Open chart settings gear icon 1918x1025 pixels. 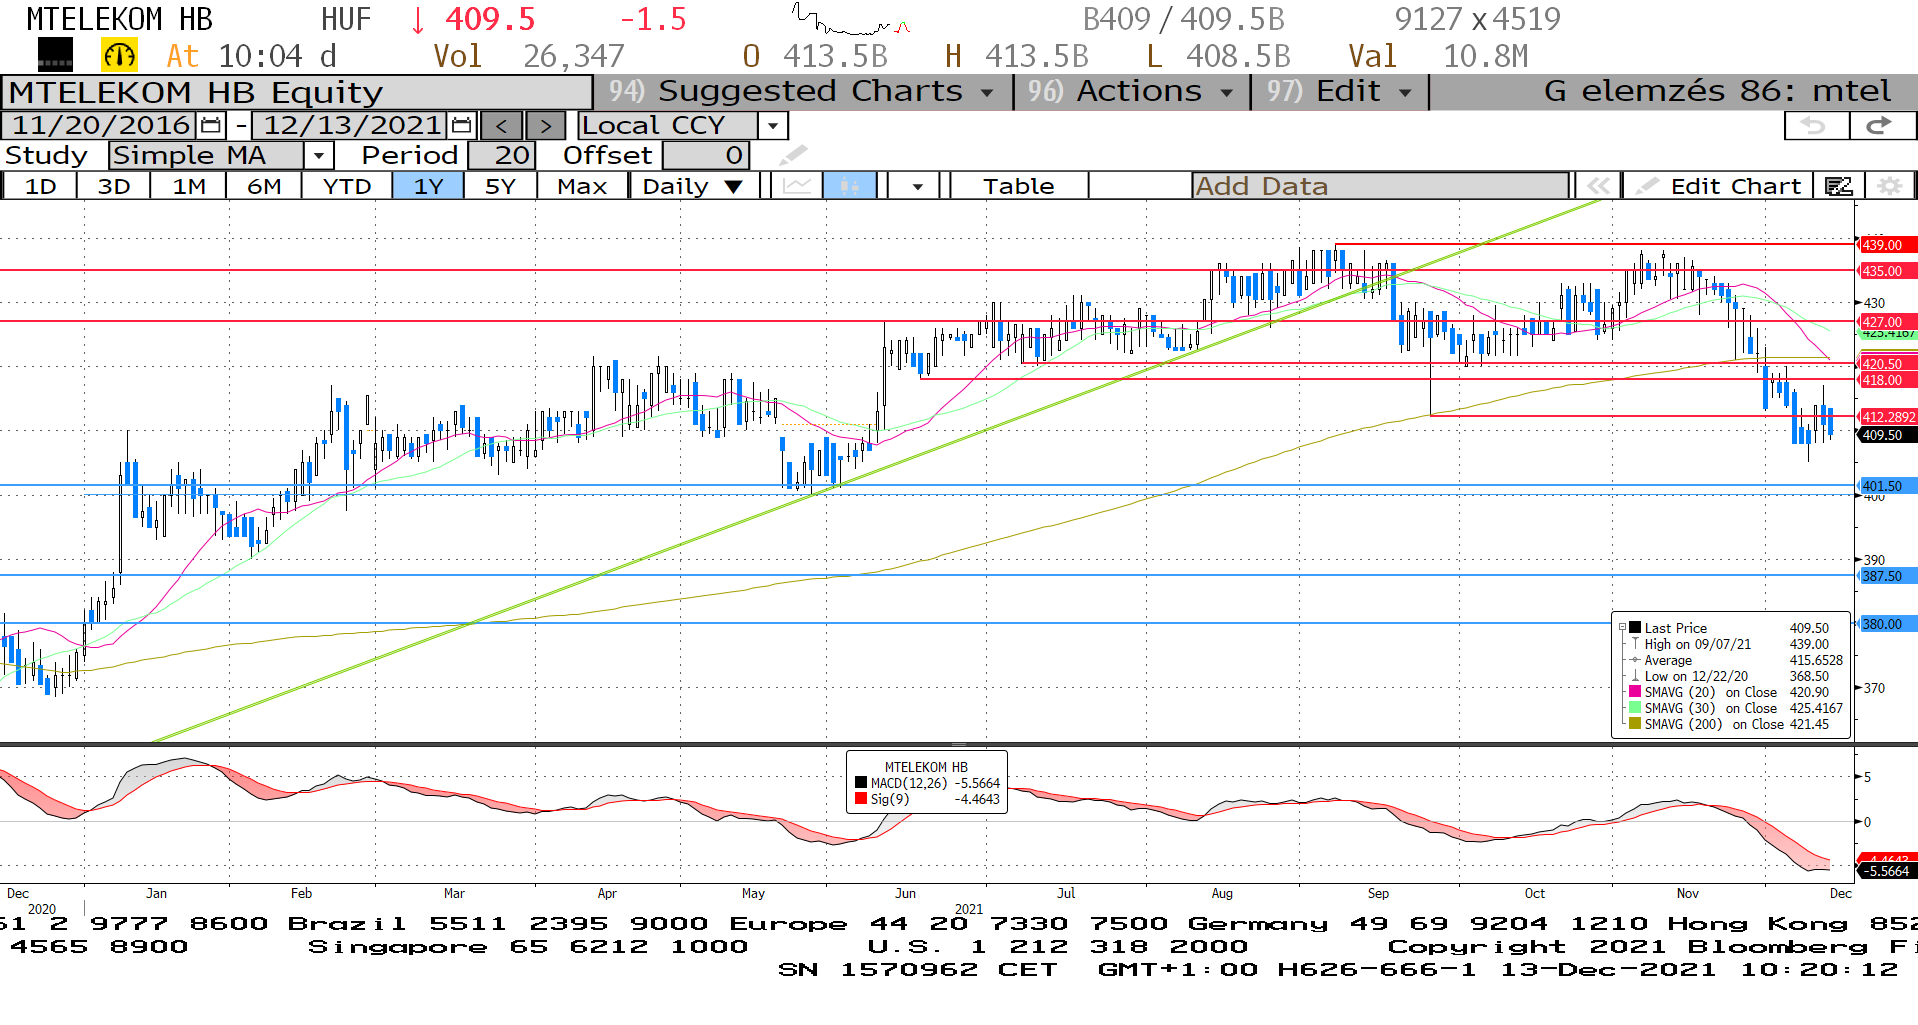coord(1889,186)
